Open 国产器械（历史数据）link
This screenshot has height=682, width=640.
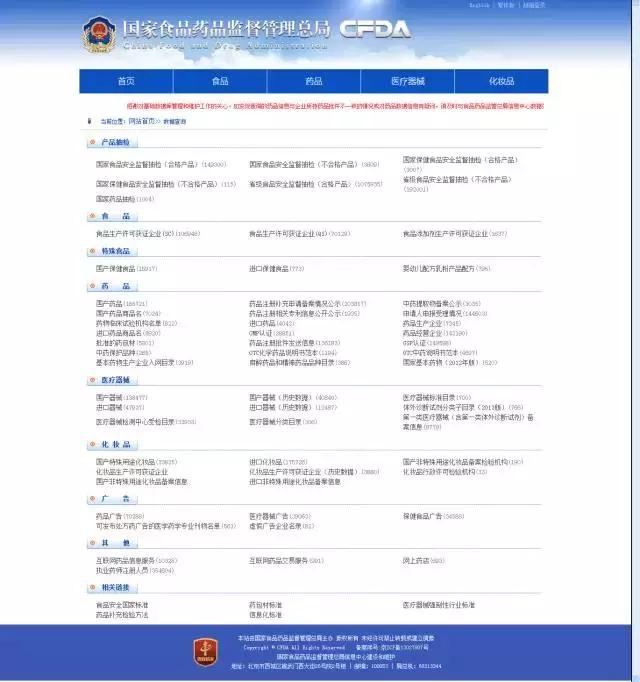point(293,398)
